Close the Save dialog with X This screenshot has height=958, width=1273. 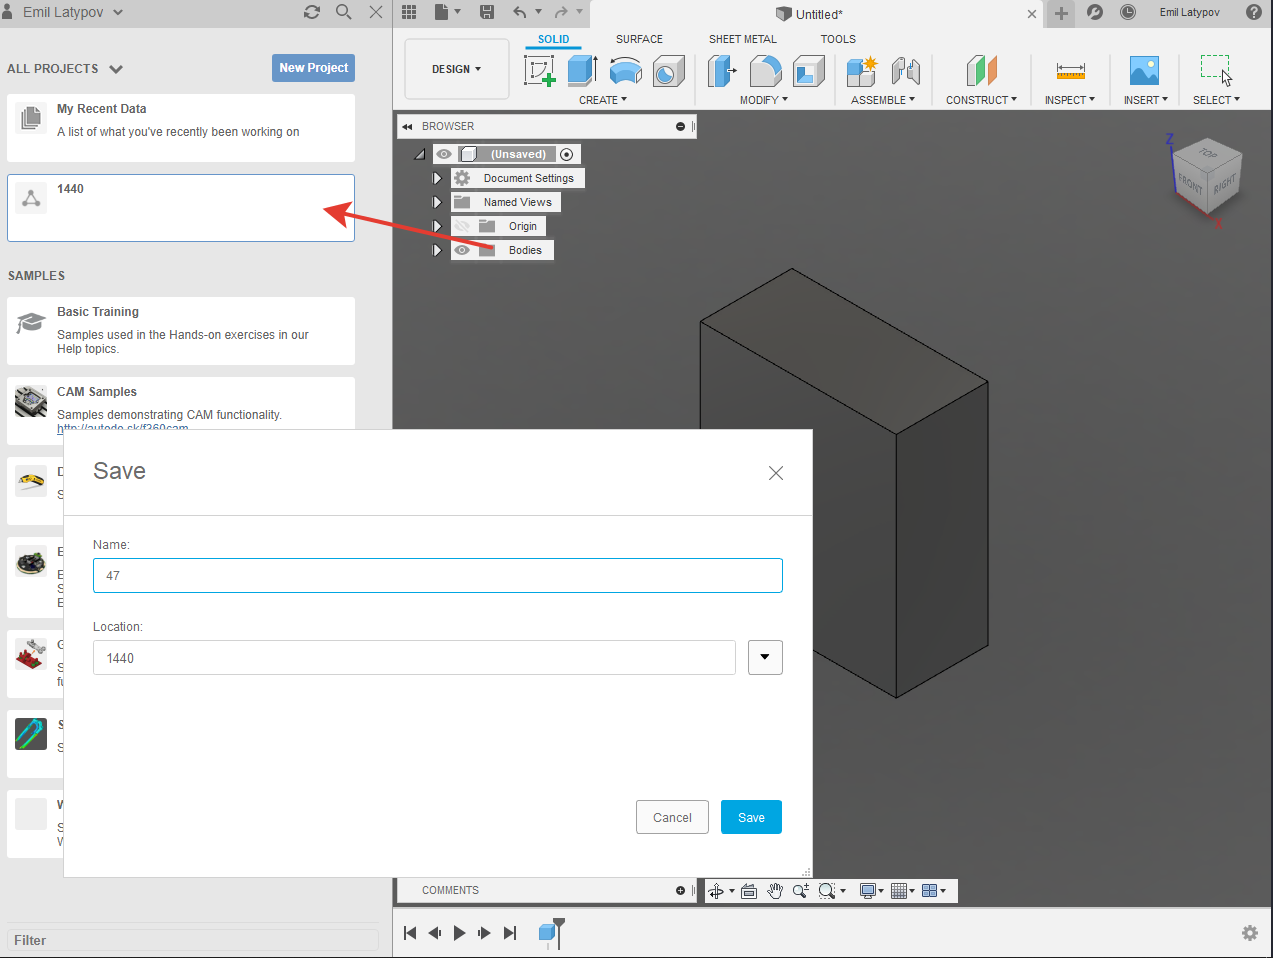tap(776, 473)
